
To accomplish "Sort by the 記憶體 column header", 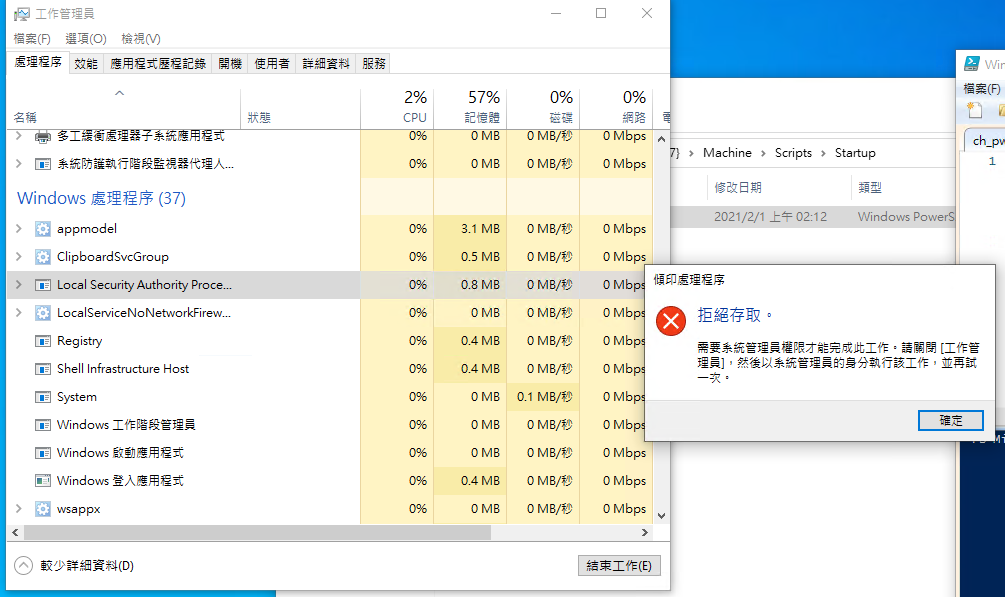I will point(470,108).
